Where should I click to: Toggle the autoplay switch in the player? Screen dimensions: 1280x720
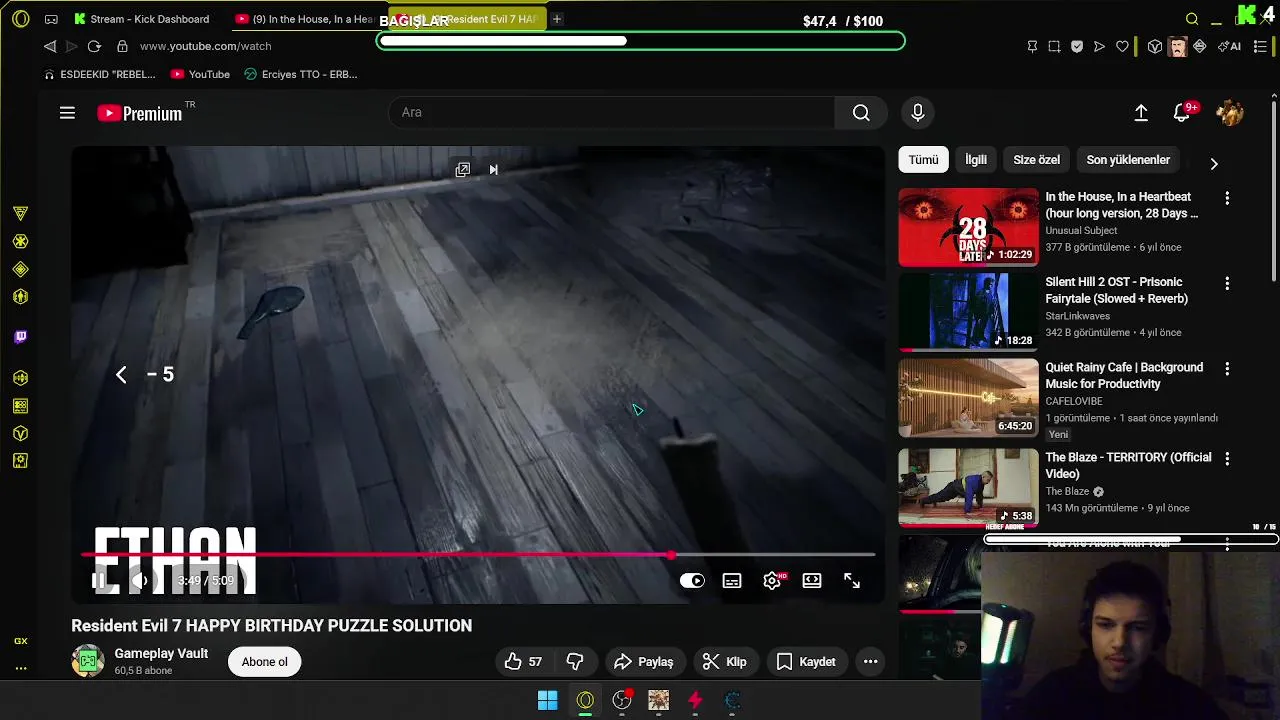pos(692,581)
